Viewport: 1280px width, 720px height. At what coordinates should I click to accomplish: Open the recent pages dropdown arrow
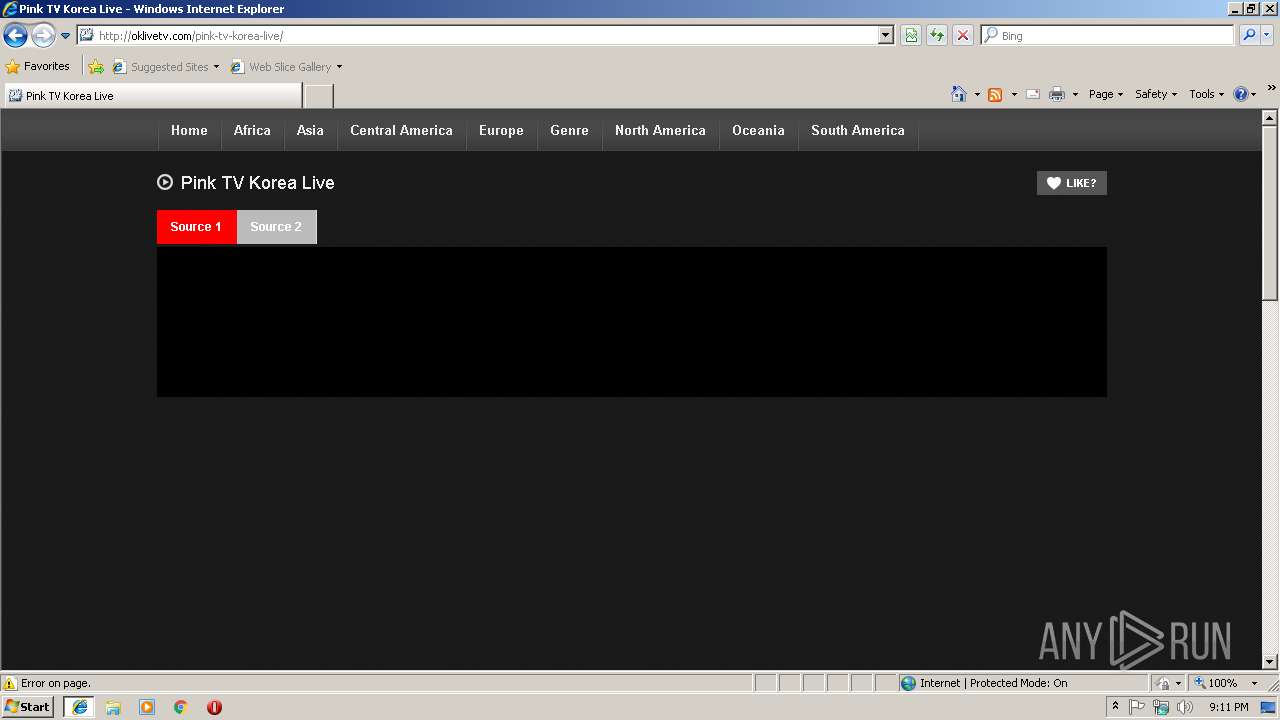[x=66, y=36]
